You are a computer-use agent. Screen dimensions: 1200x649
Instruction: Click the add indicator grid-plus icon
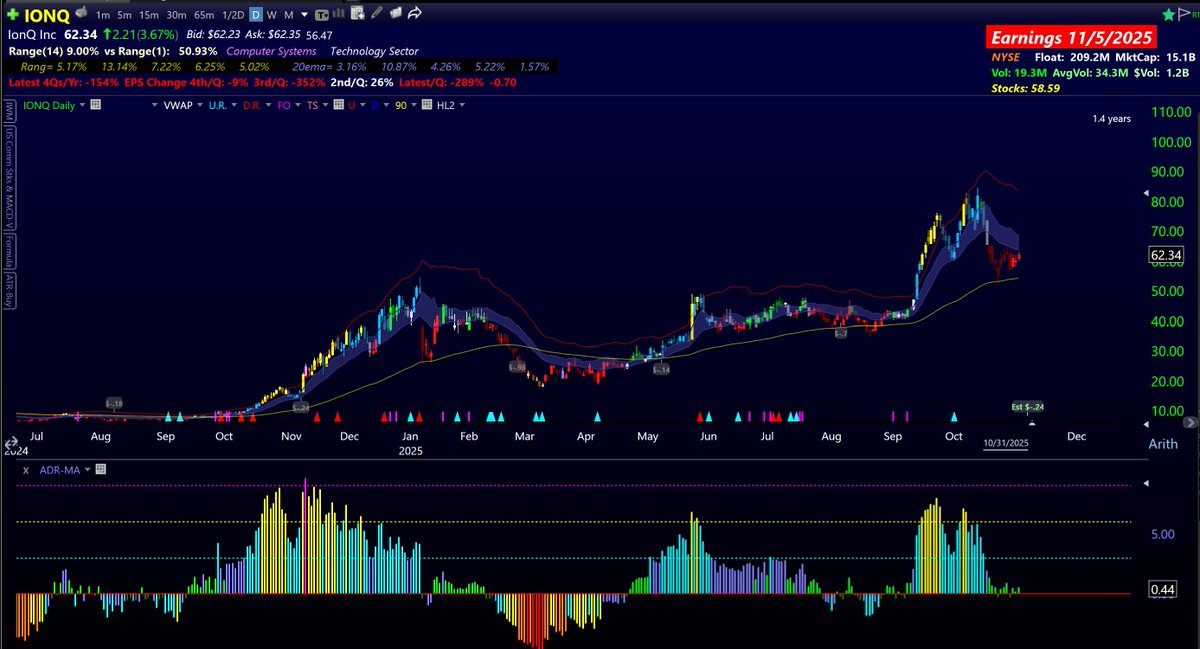tap(357, 14)
